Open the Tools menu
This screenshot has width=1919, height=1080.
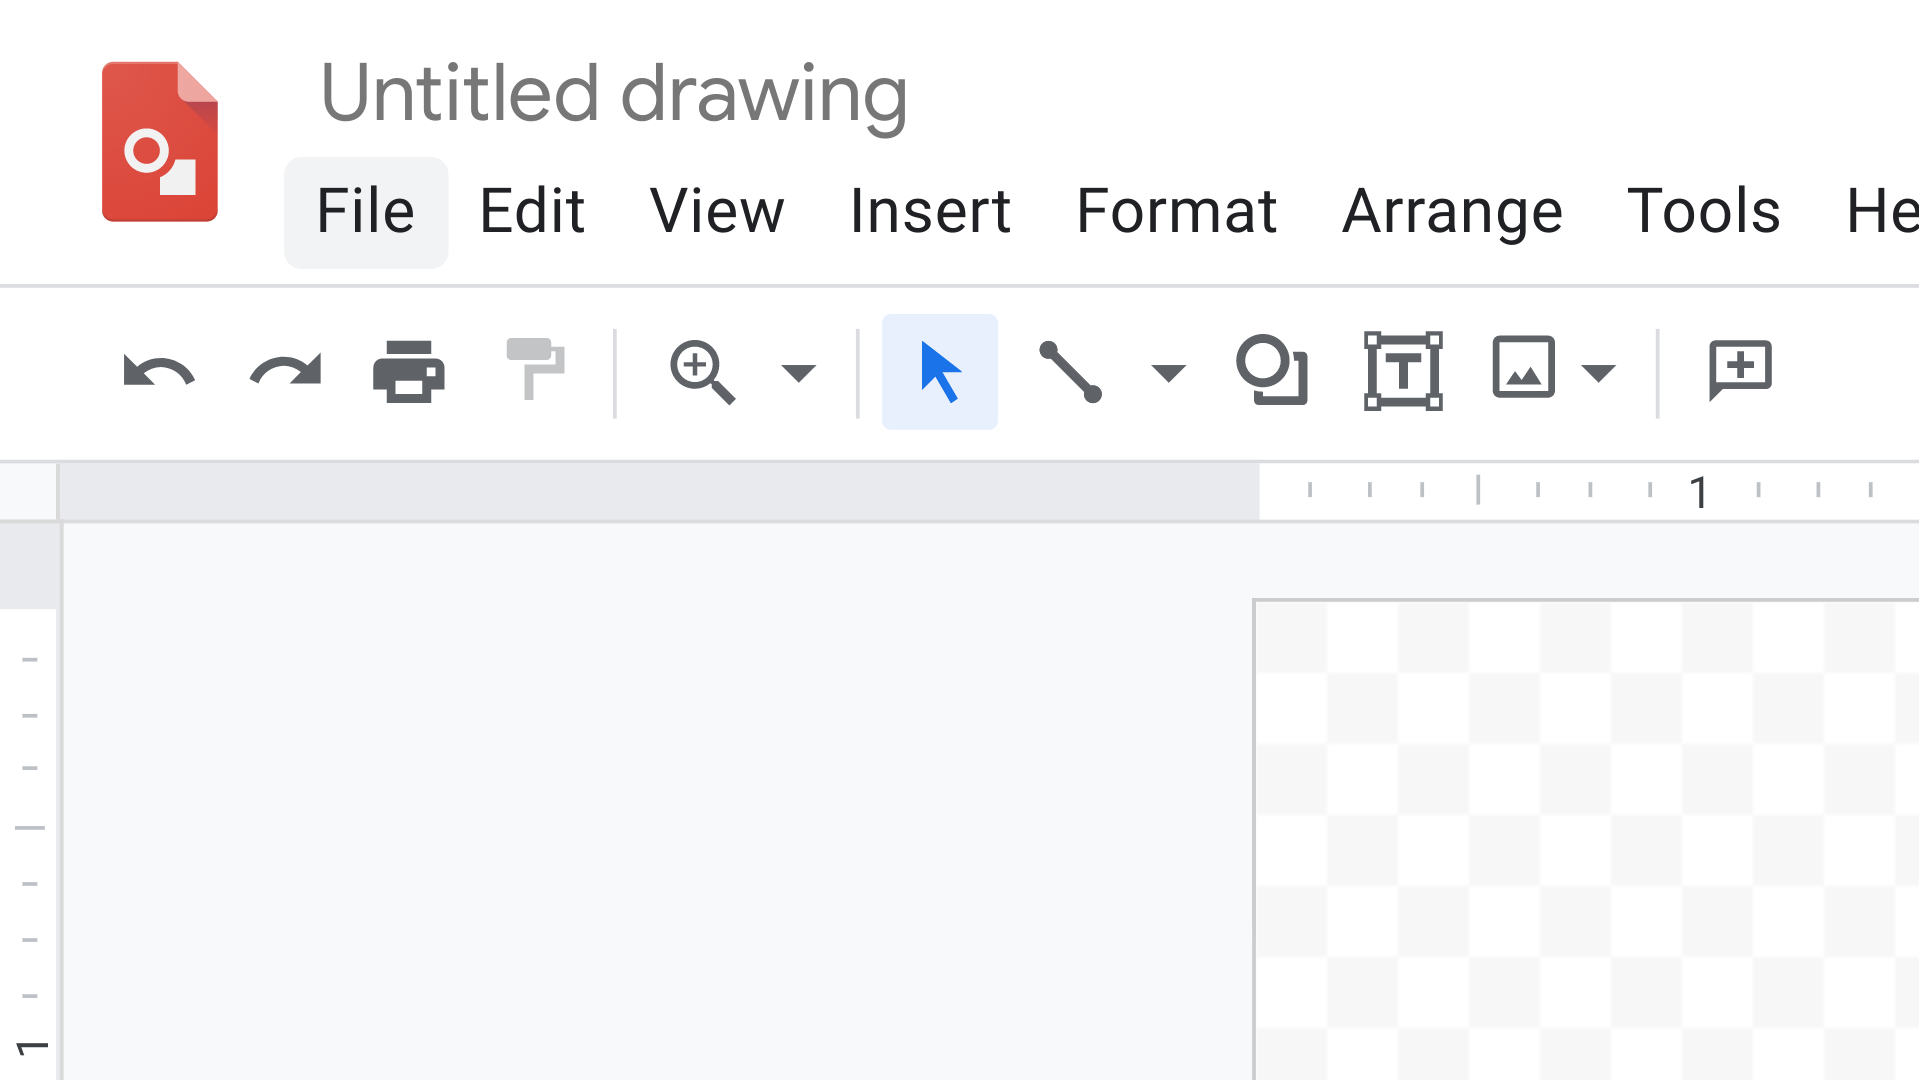tap(1704, 211)
